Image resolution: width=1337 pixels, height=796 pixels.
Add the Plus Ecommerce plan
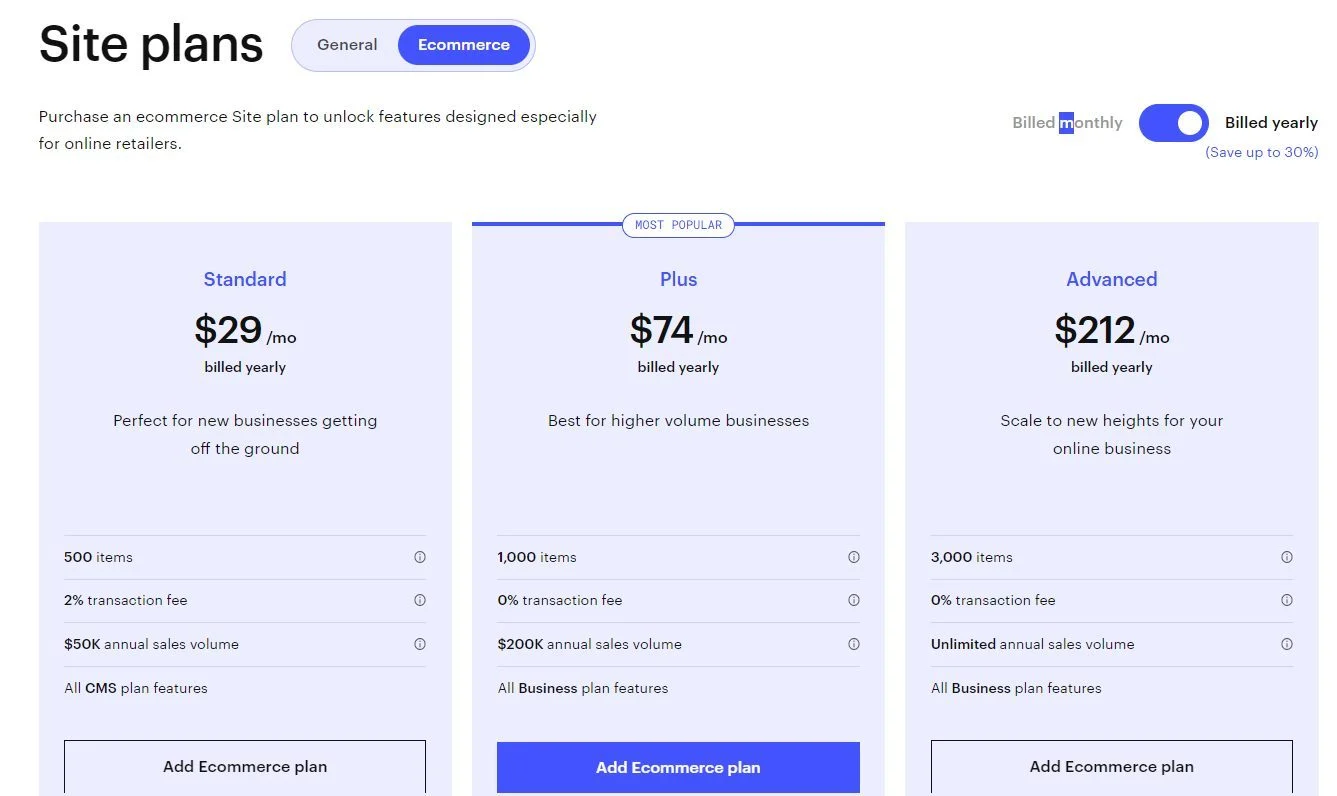tap(678, 767)
